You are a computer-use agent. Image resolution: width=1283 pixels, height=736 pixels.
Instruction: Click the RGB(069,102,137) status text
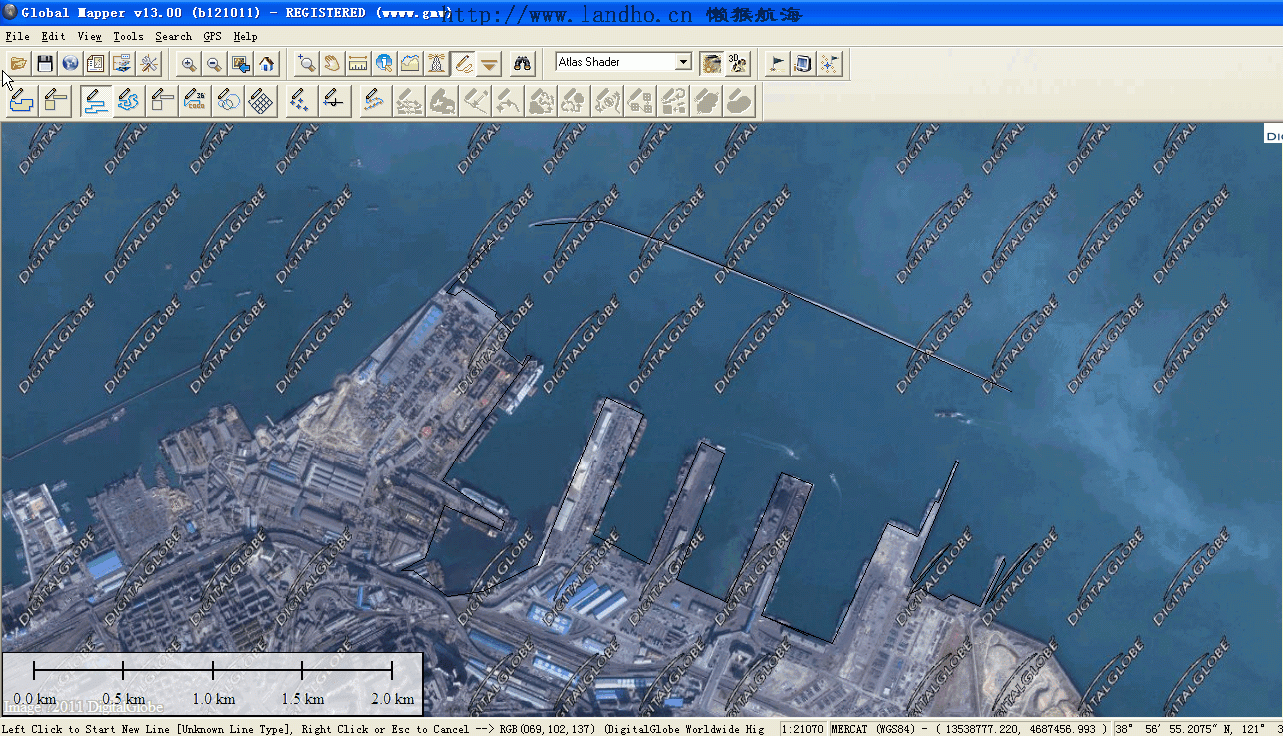pos(548,729)
